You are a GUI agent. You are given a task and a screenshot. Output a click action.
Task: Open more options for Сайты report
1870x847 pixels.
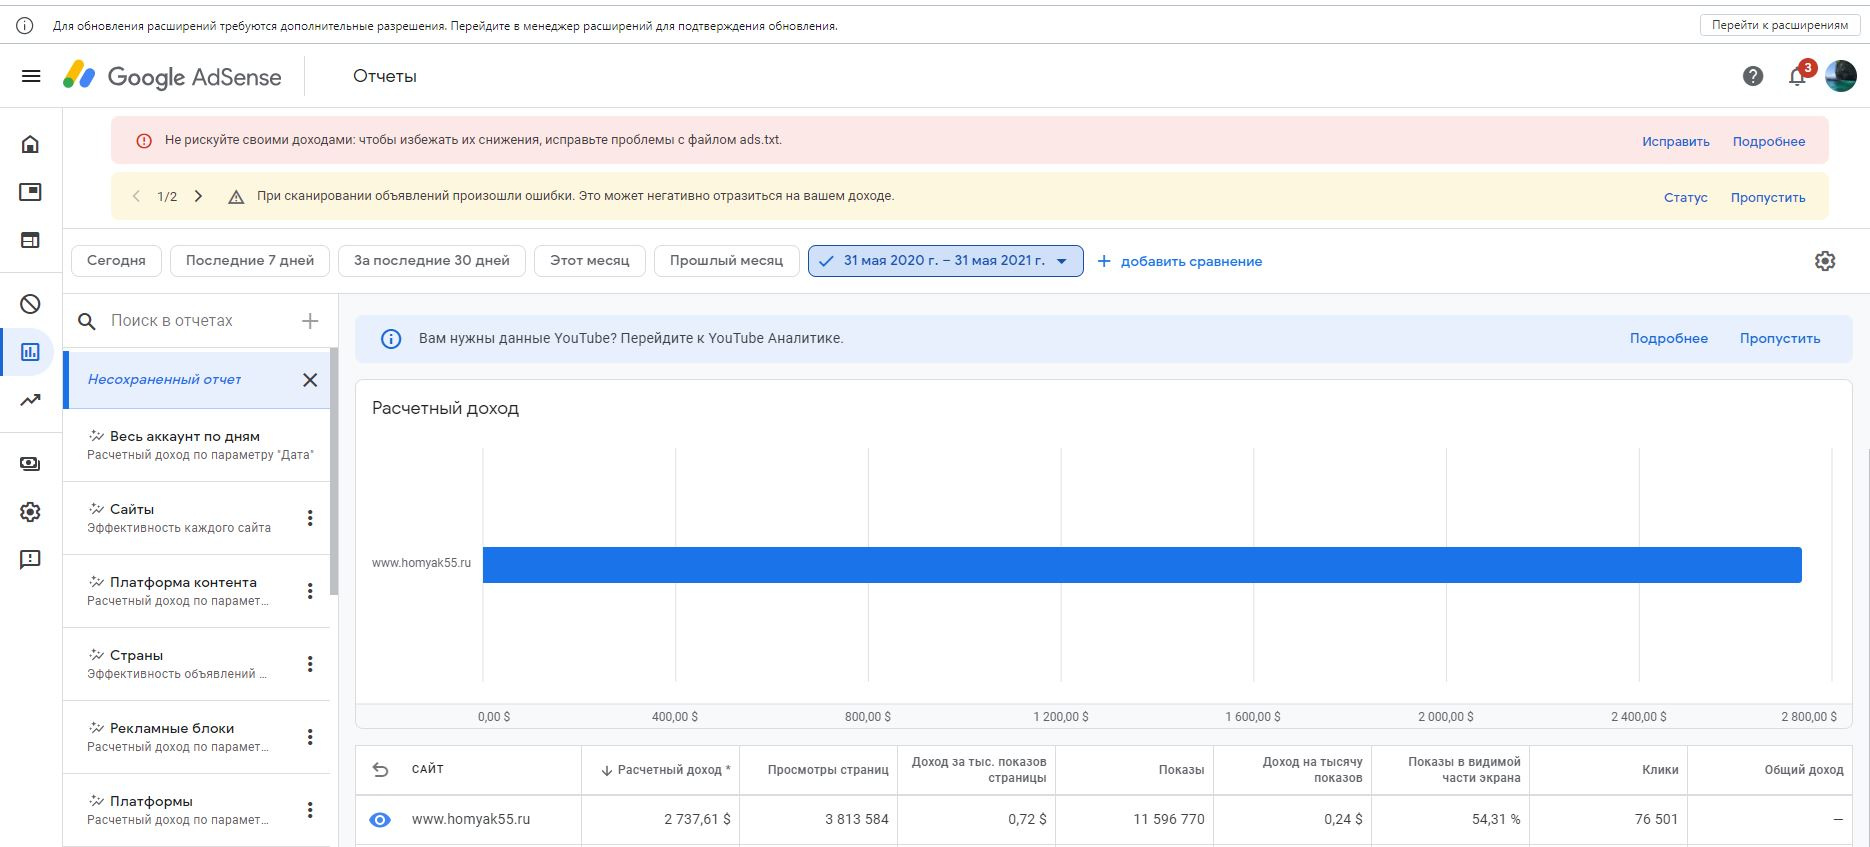pos(310,518)
